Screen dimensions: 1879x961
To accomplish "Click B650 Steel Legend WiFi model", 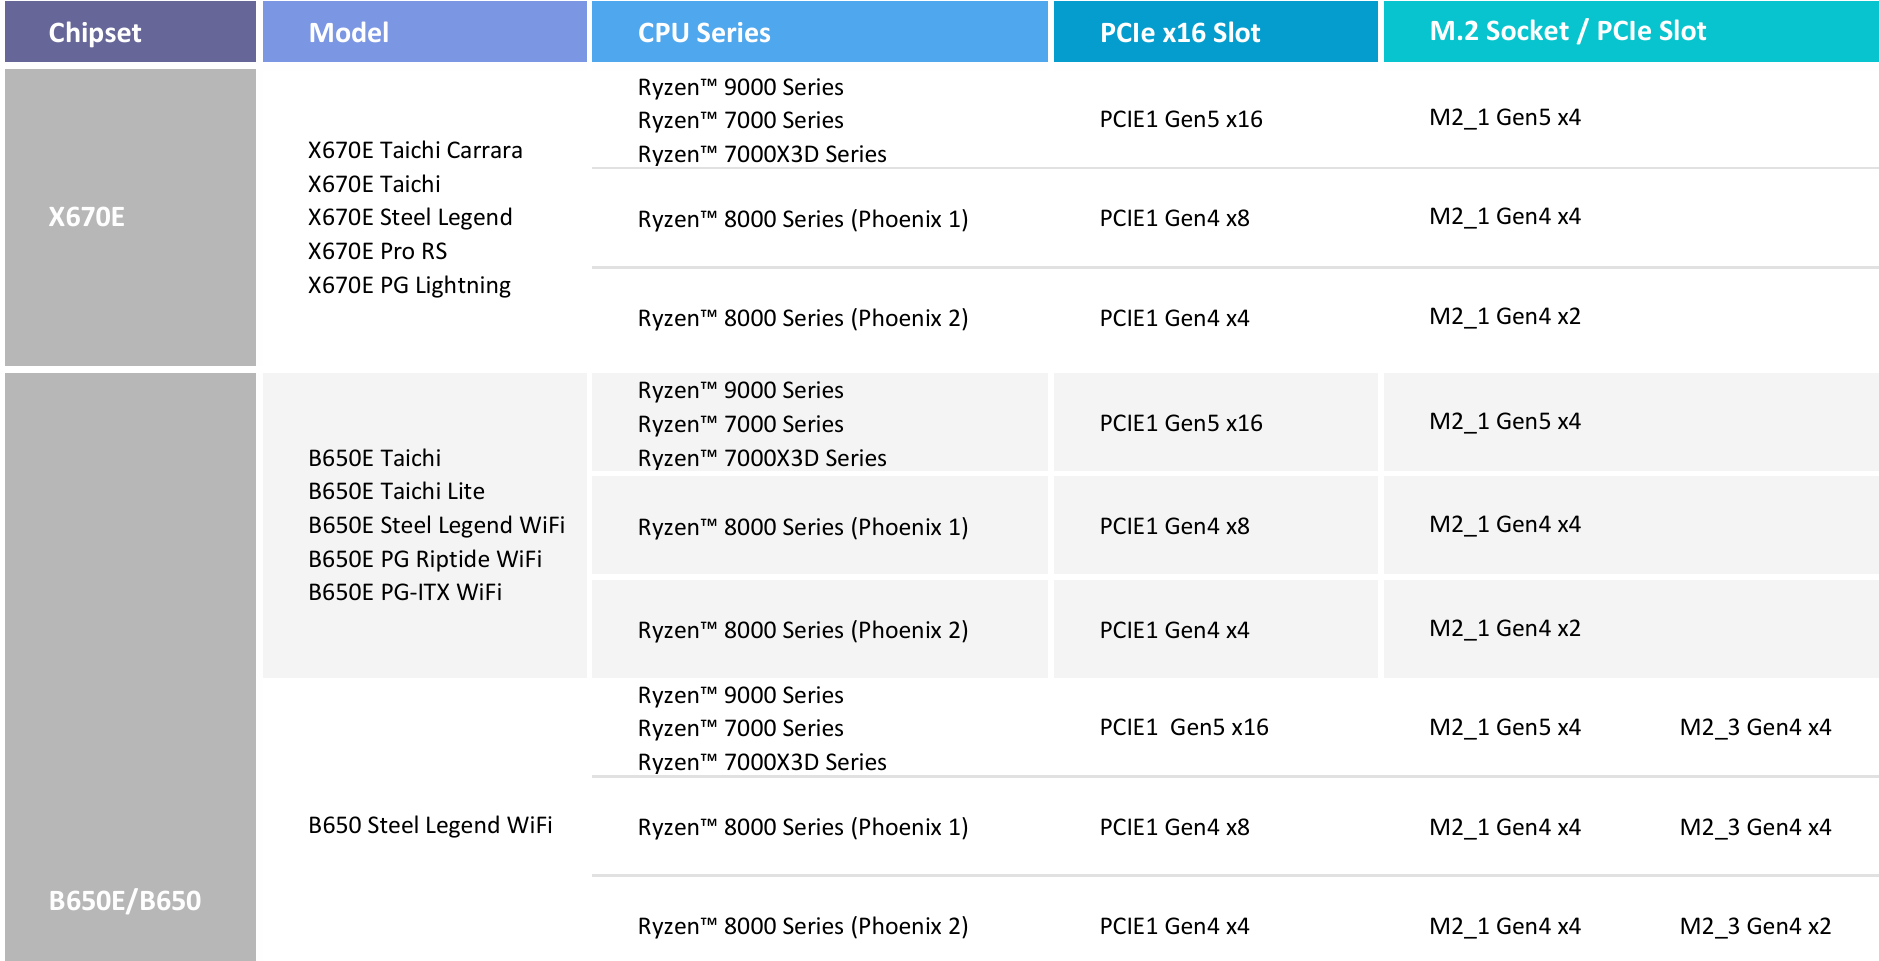I will (430, 825).
